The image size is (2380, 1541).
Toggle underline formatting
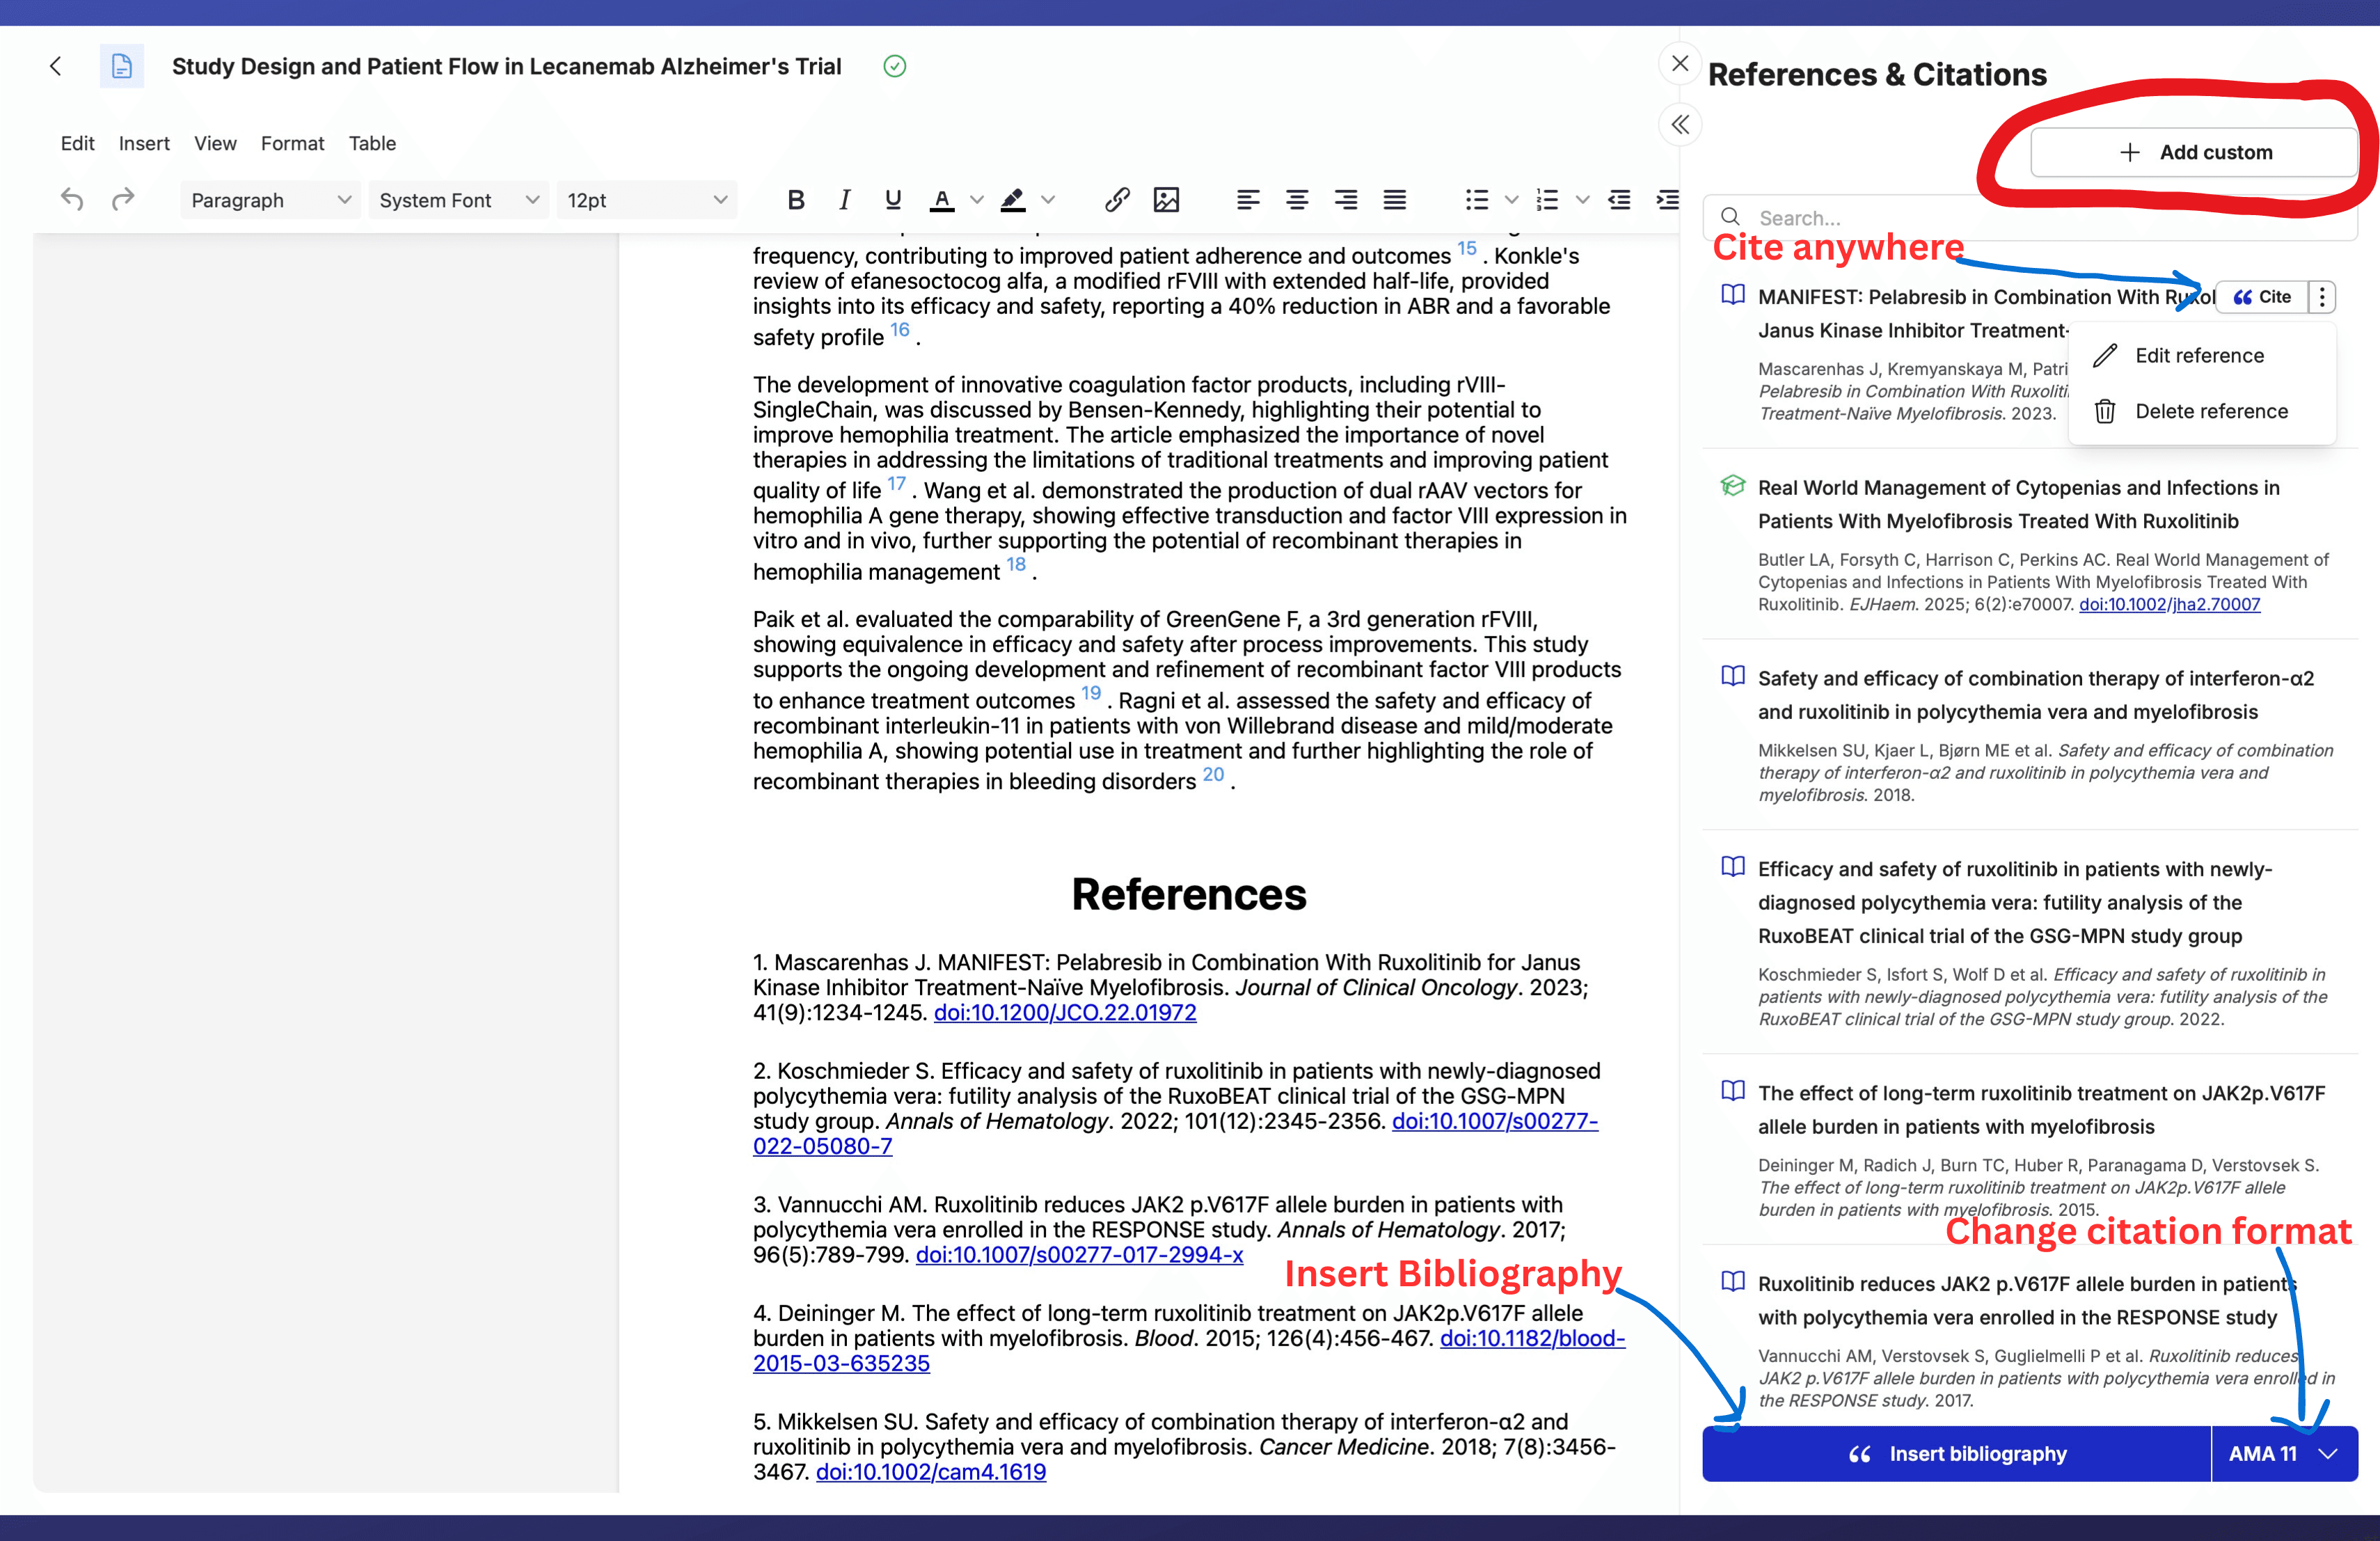point(893,200)
